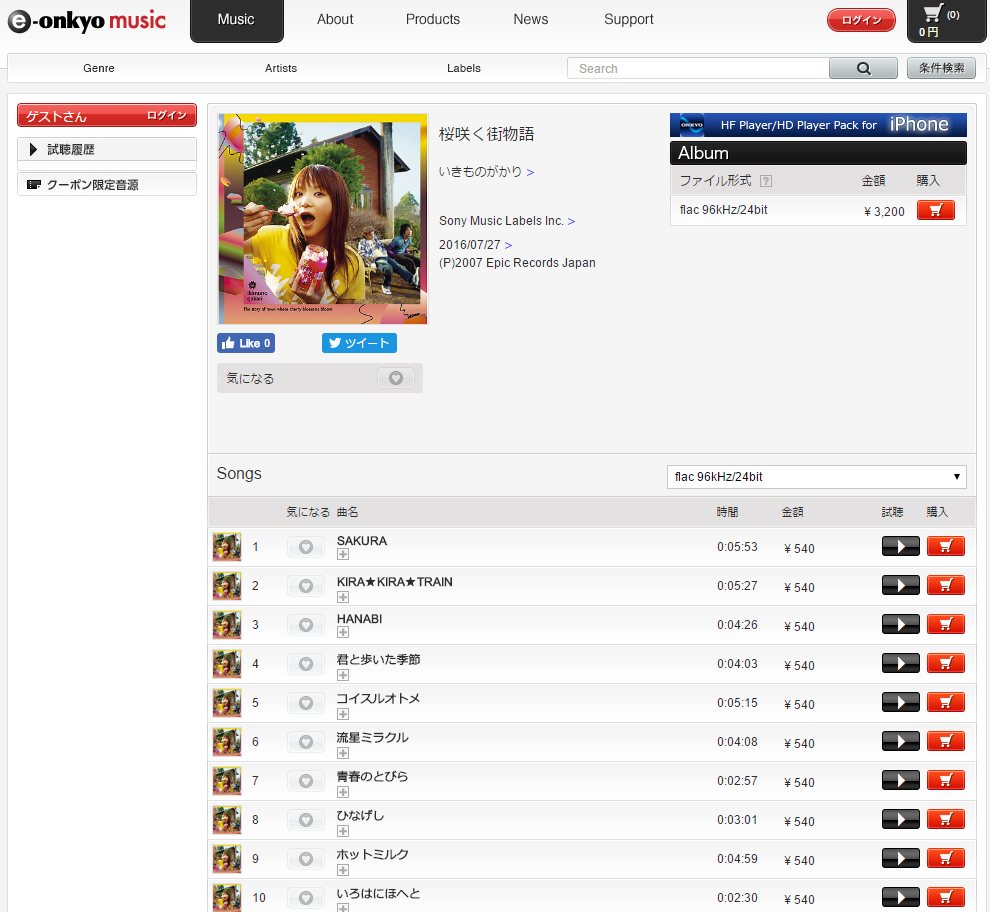Open the 2016/07/27 release date link

pos(475,245)
